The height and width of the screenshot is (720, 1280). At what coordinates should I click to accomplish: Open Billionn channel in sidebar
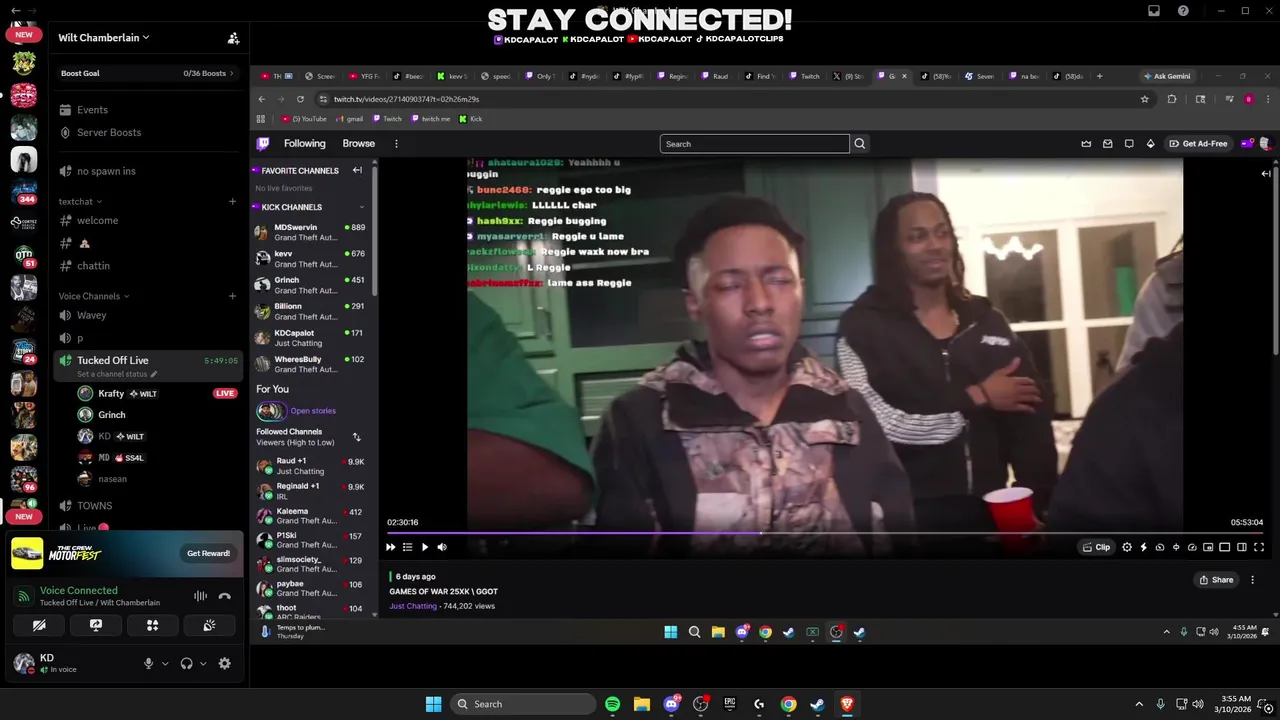(x=311, y=311)
